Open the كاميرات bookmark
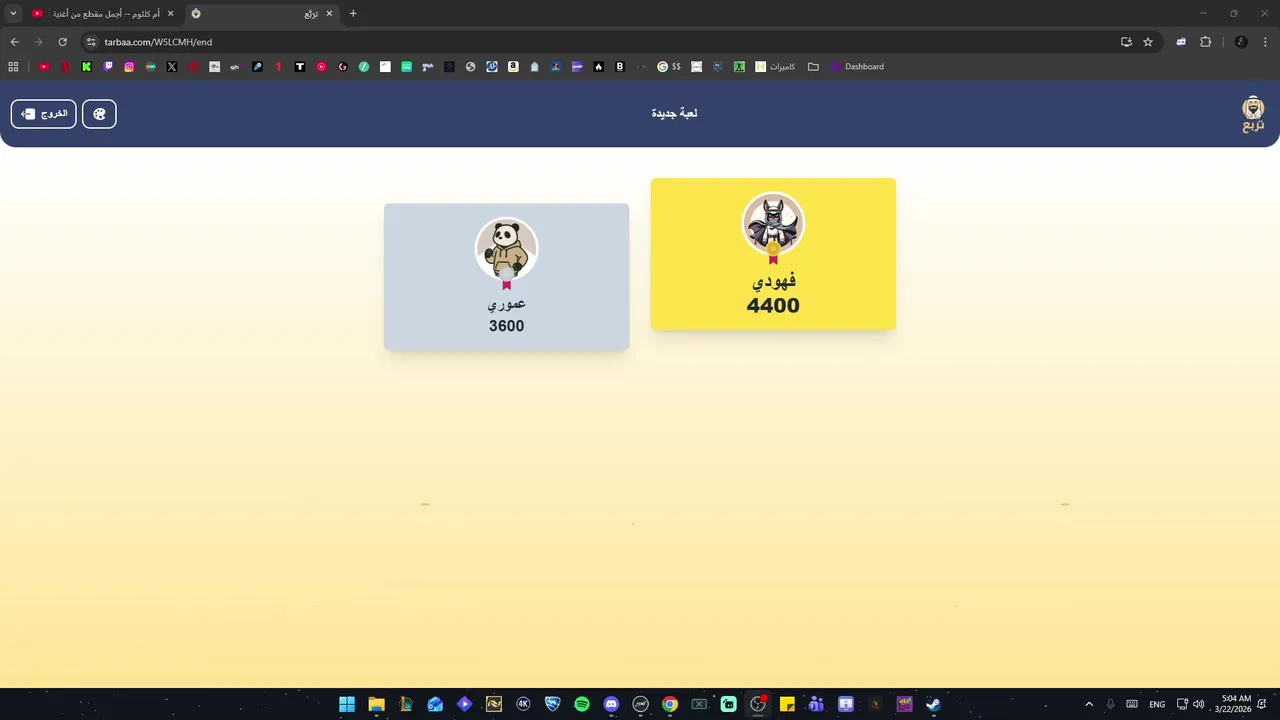 pyautogui.click(x=775, y=67)
